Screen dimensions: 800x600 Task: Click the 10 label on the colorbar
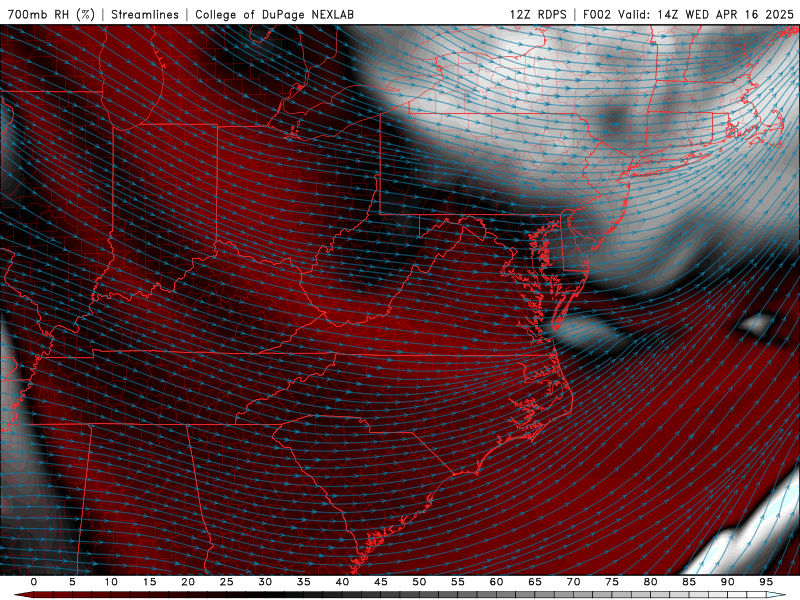(111, 582)
